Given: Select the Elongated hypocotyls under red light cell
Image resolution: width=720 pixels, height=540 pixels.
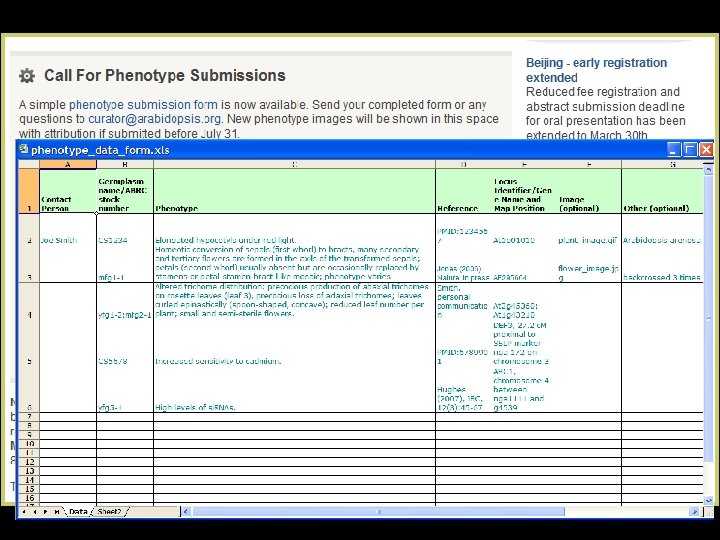Looking at the screenshot, I should 294,229.
